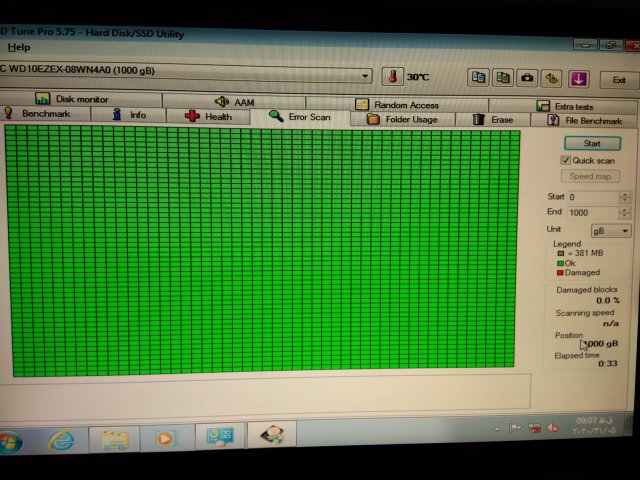640x480 pixels.
Task: Switch to the Info tab
Action: 129,115
